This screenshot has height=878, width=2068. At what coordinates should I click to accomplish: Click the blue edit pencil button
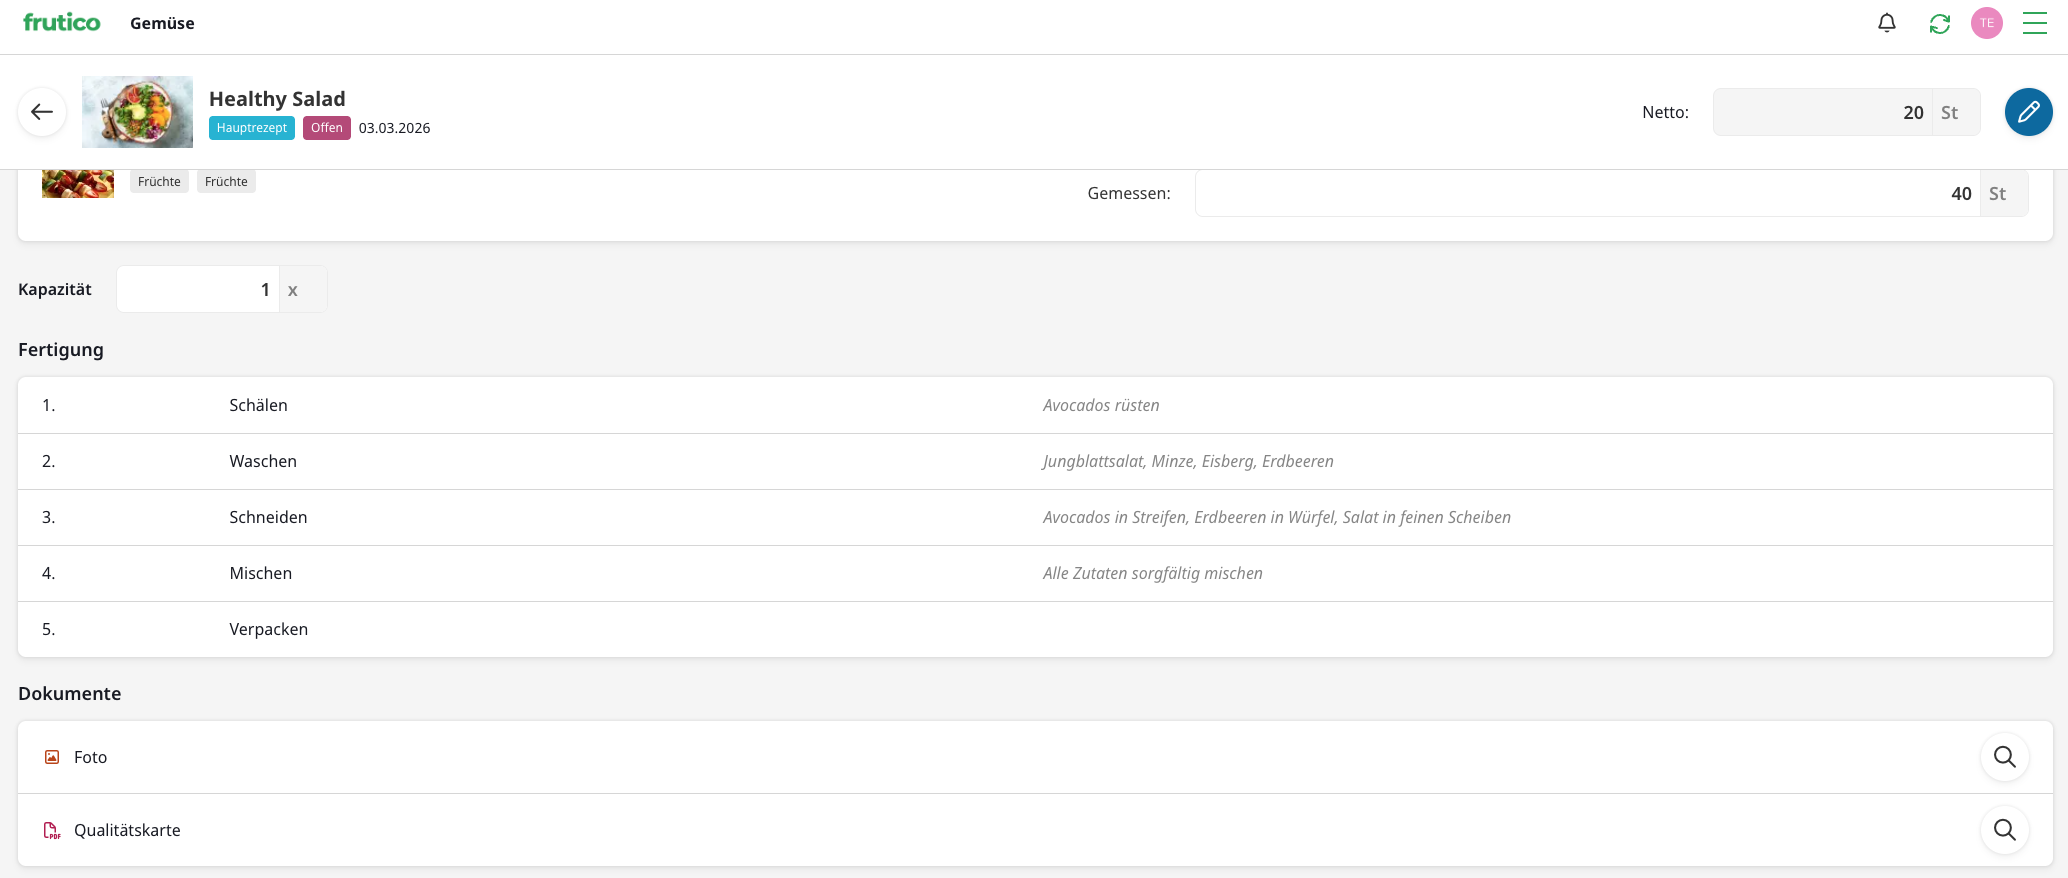click(2028, 112)
